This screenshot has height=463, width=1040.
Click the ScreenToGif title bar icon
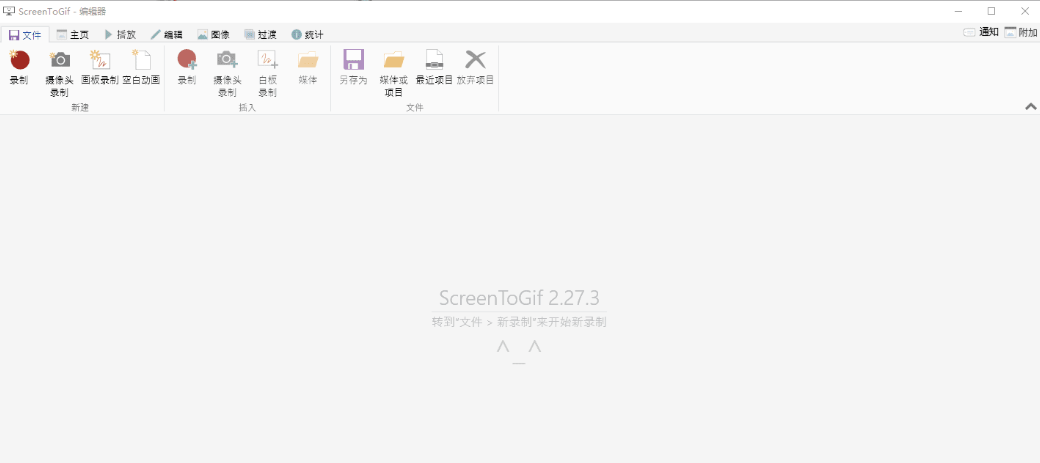click(x=9, y=11)
